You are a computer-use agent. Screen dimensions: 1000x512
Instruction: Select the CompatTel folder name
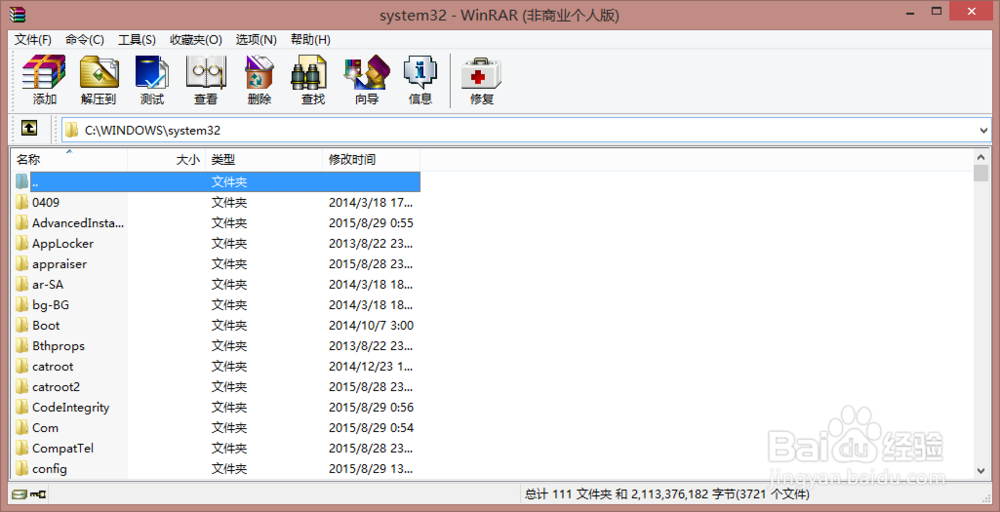[62, 448]
